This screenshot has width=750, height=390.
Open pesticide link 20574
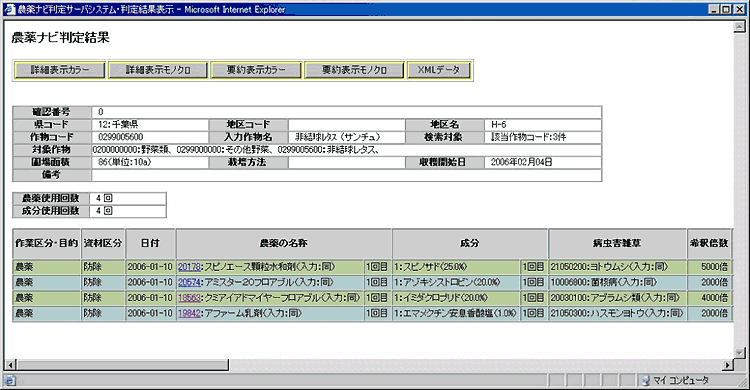[x=189, y=282]
